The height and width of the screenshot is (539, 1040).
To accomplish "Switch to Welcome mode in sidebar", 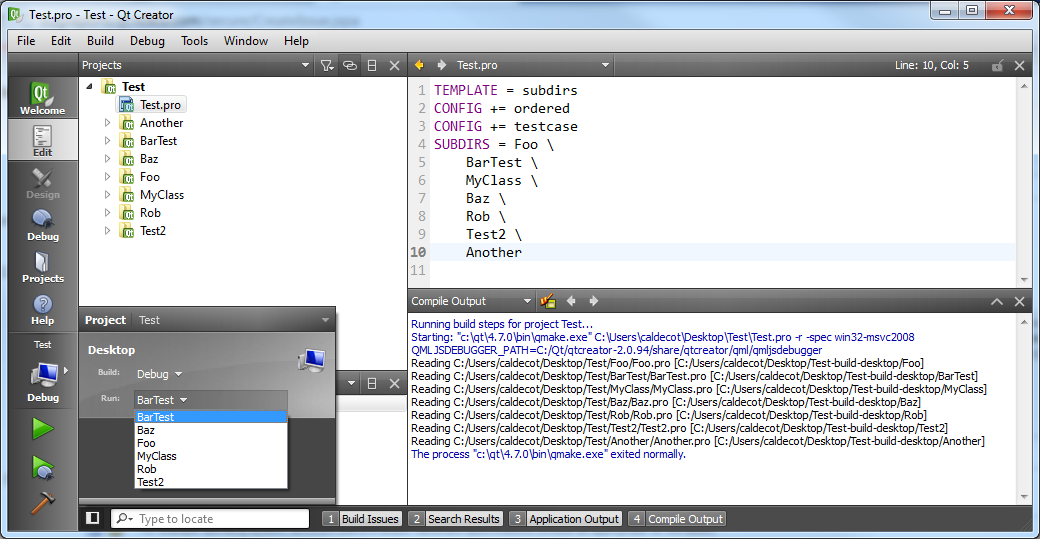I will click(x=42, y=99).
